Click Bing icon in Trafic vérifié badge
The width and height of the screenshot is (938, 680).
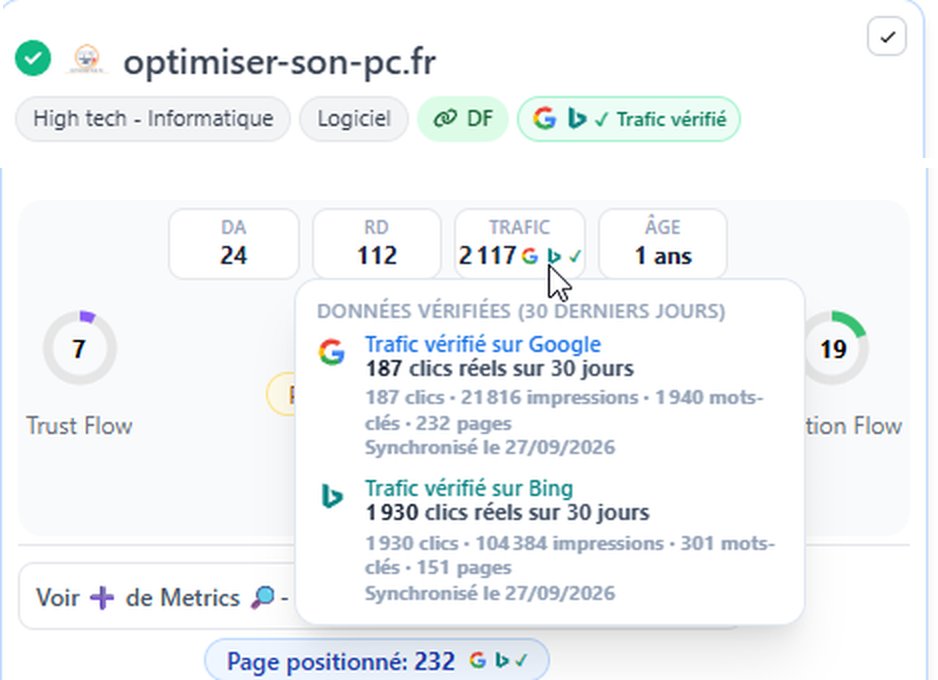[x=575, y=118]
